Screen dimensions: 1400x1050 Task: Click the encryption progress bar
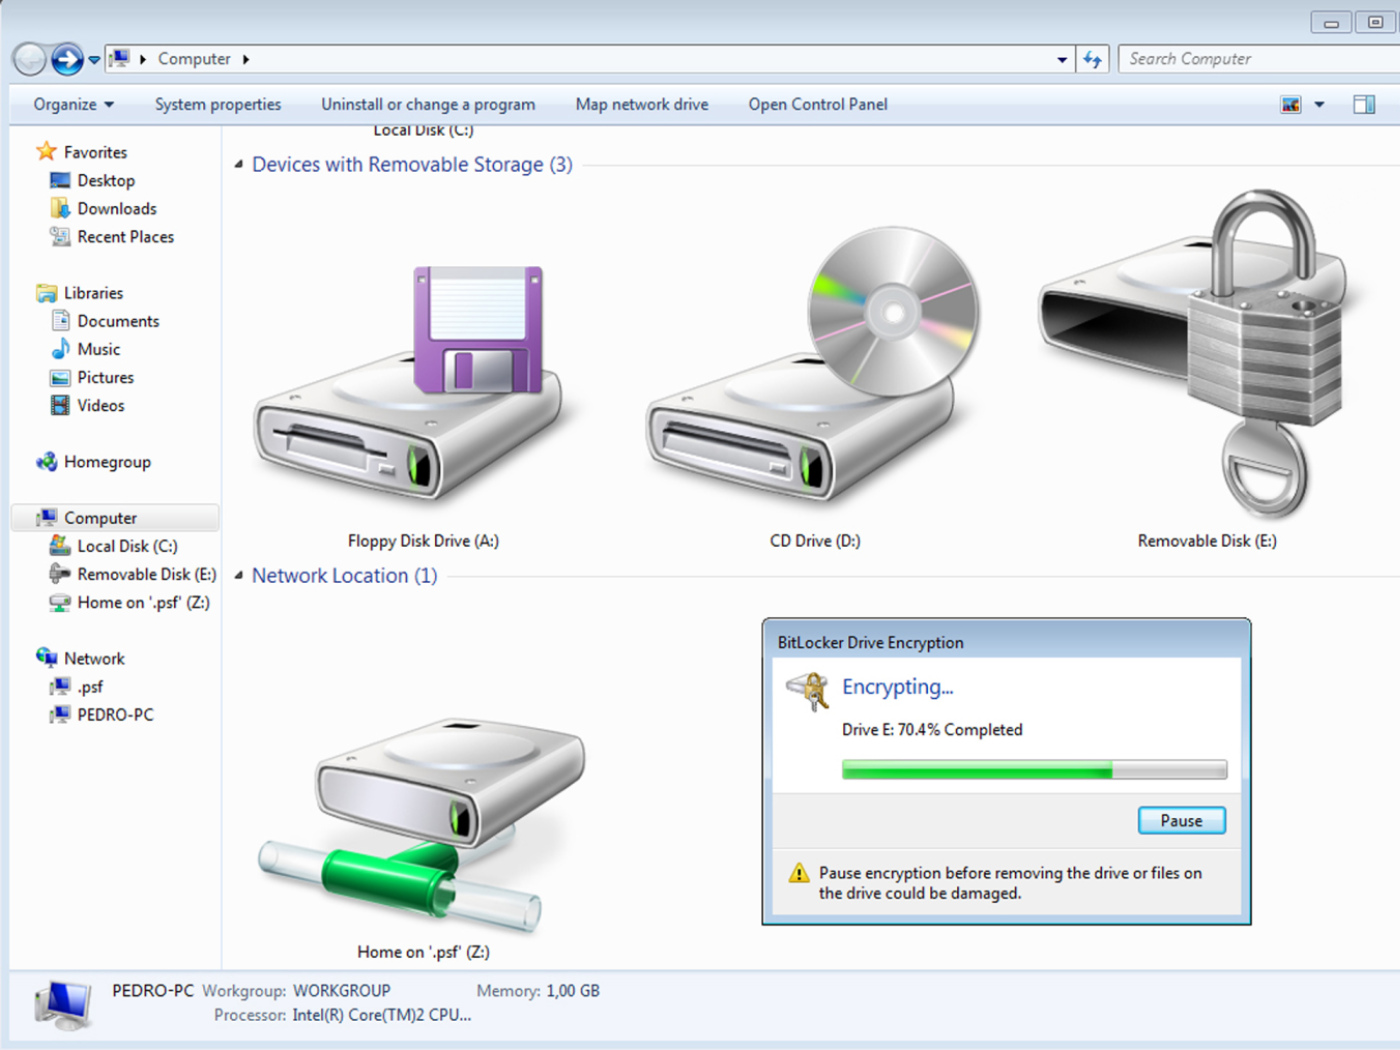[x=1033, y=769]
